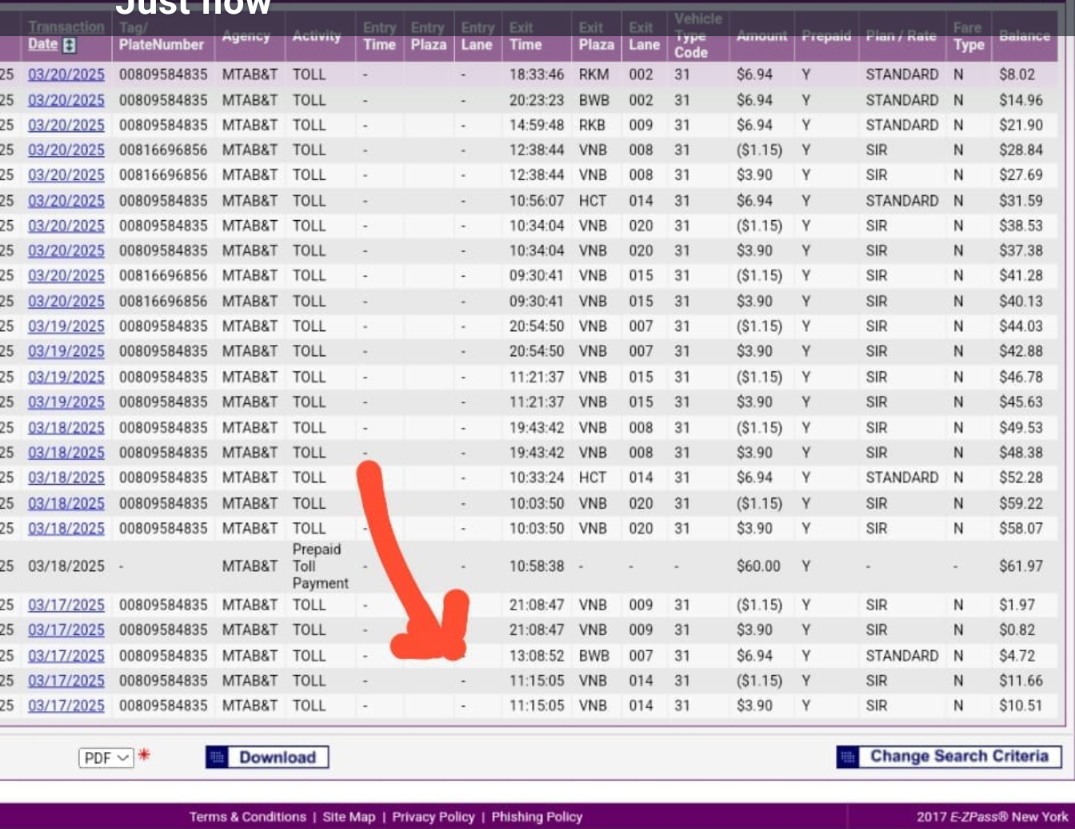The height and width of the screenshot is (829, 1075).
Task: Open the 03/20/2025 date link with balance $37.38
Action: pyautogui.click(x=67, y=251)
